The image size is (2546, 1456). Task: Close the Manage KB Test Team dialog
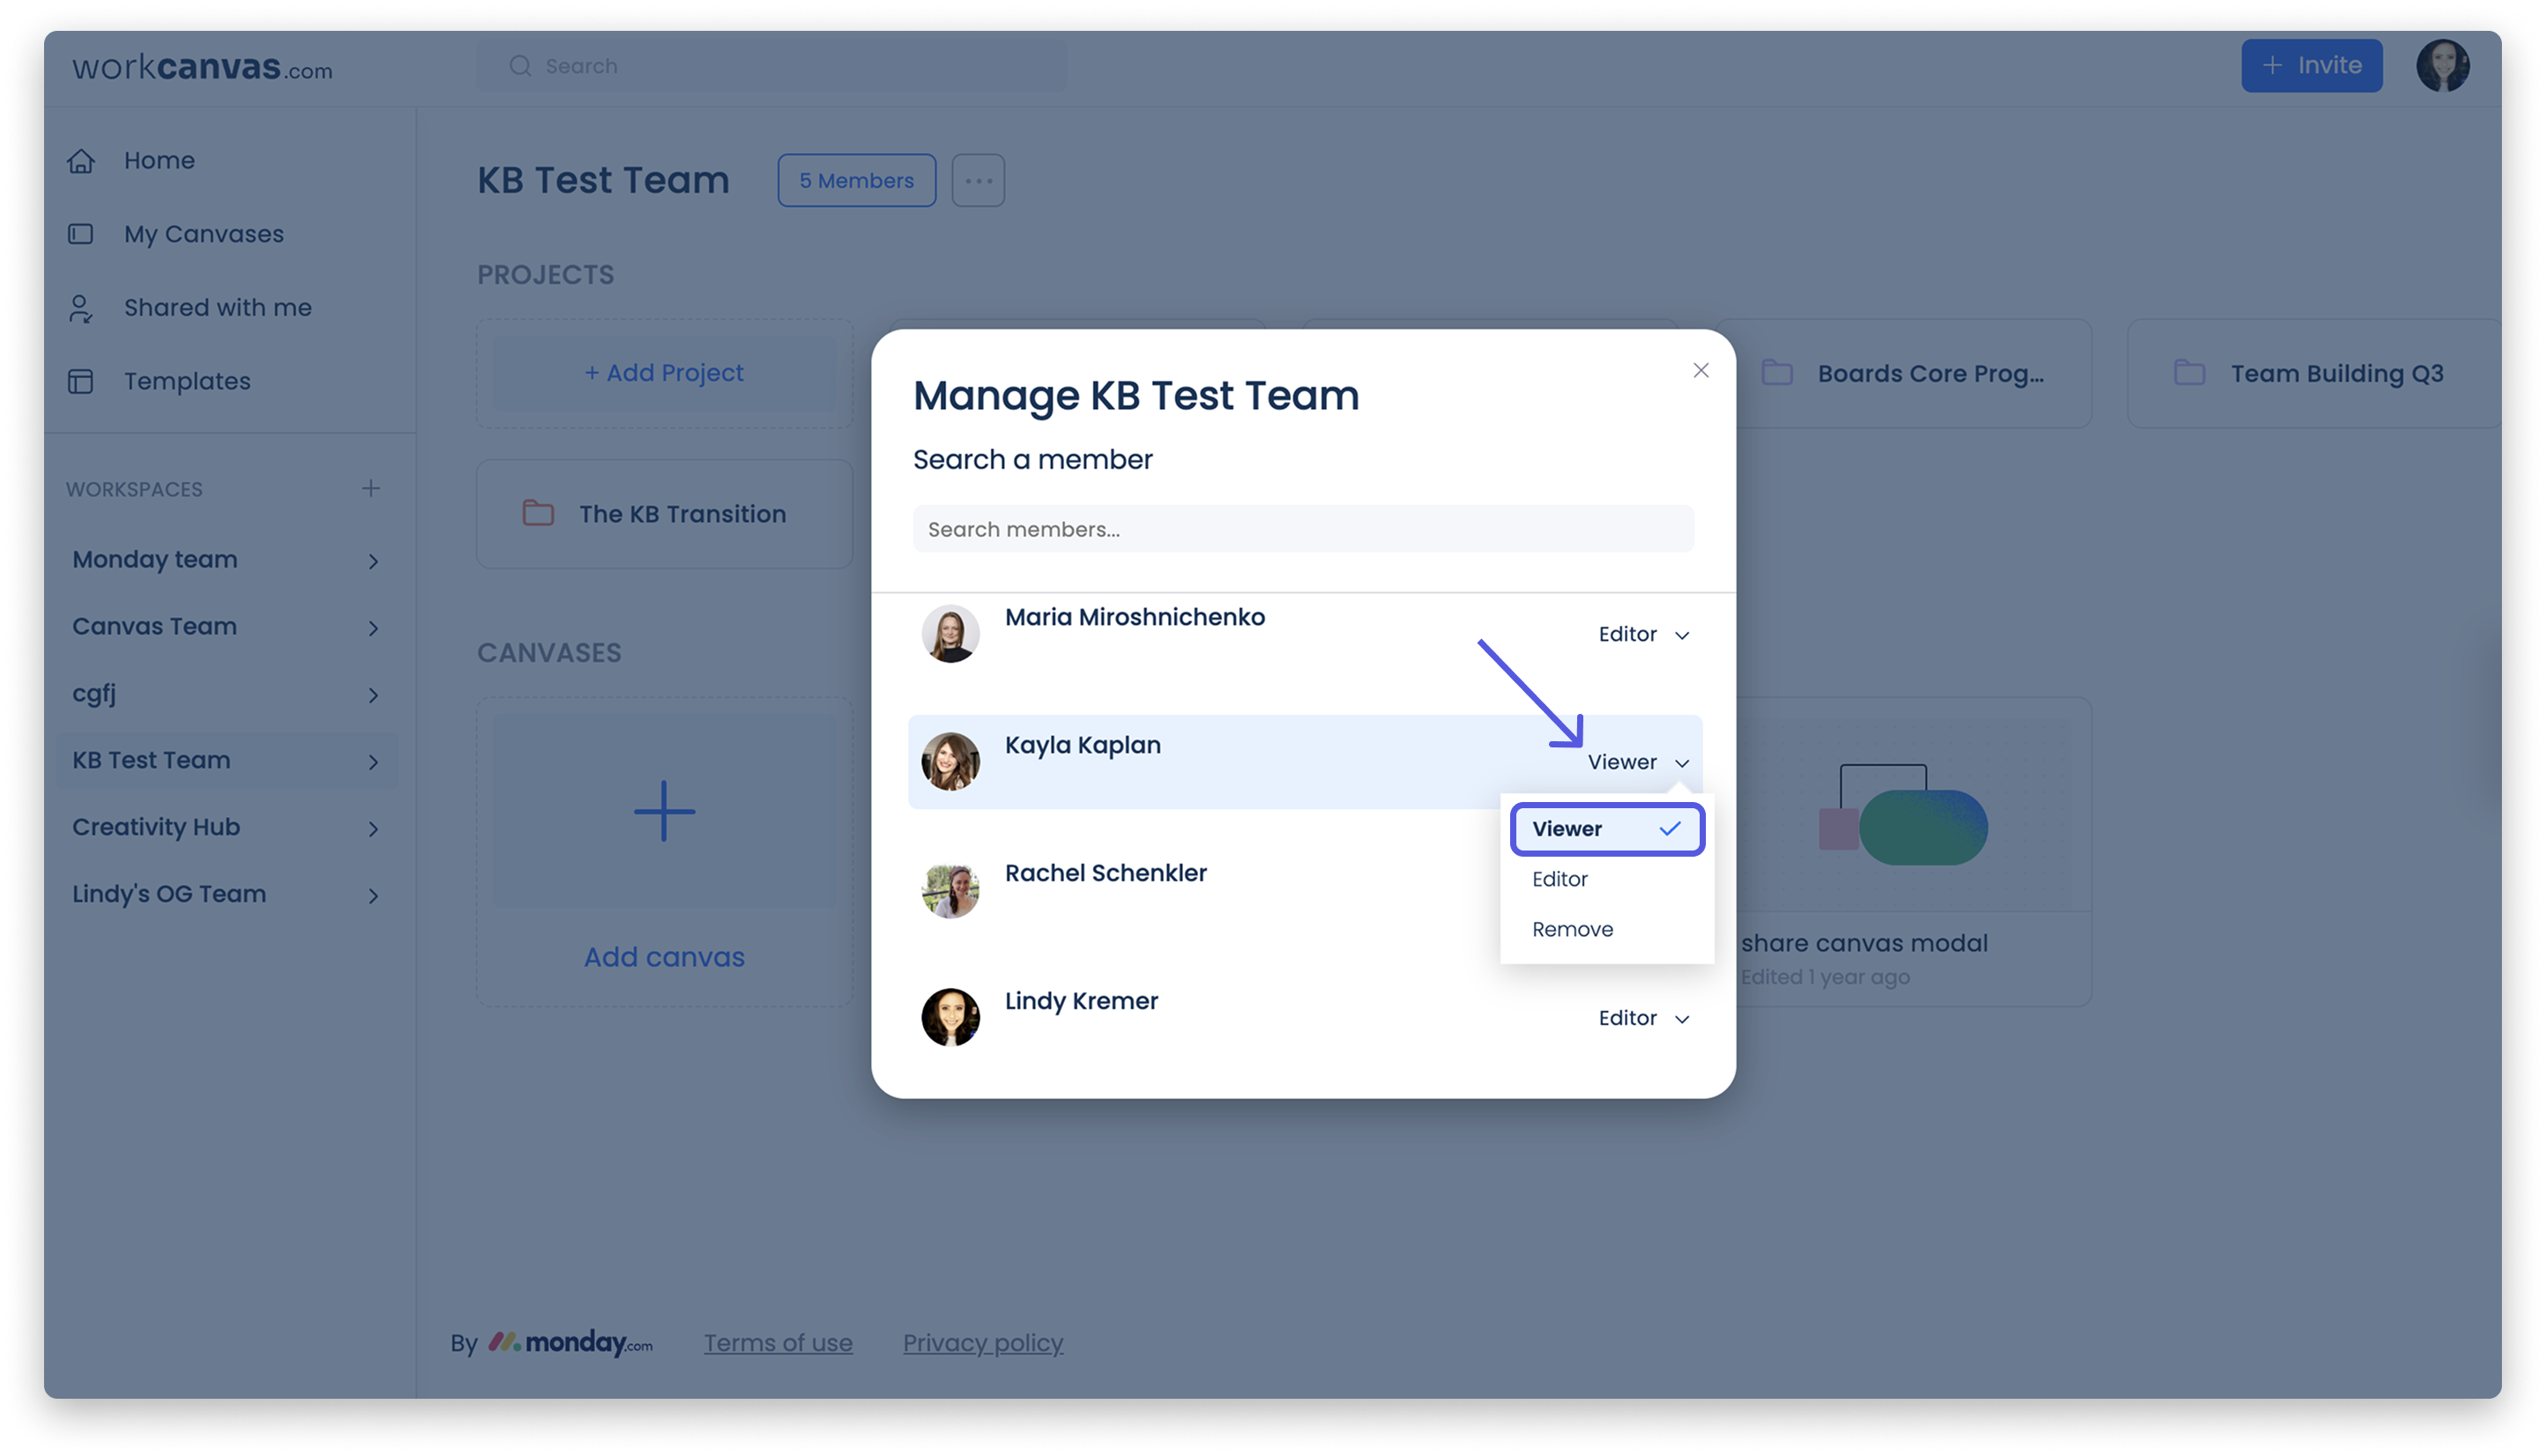coord(1700,370)
